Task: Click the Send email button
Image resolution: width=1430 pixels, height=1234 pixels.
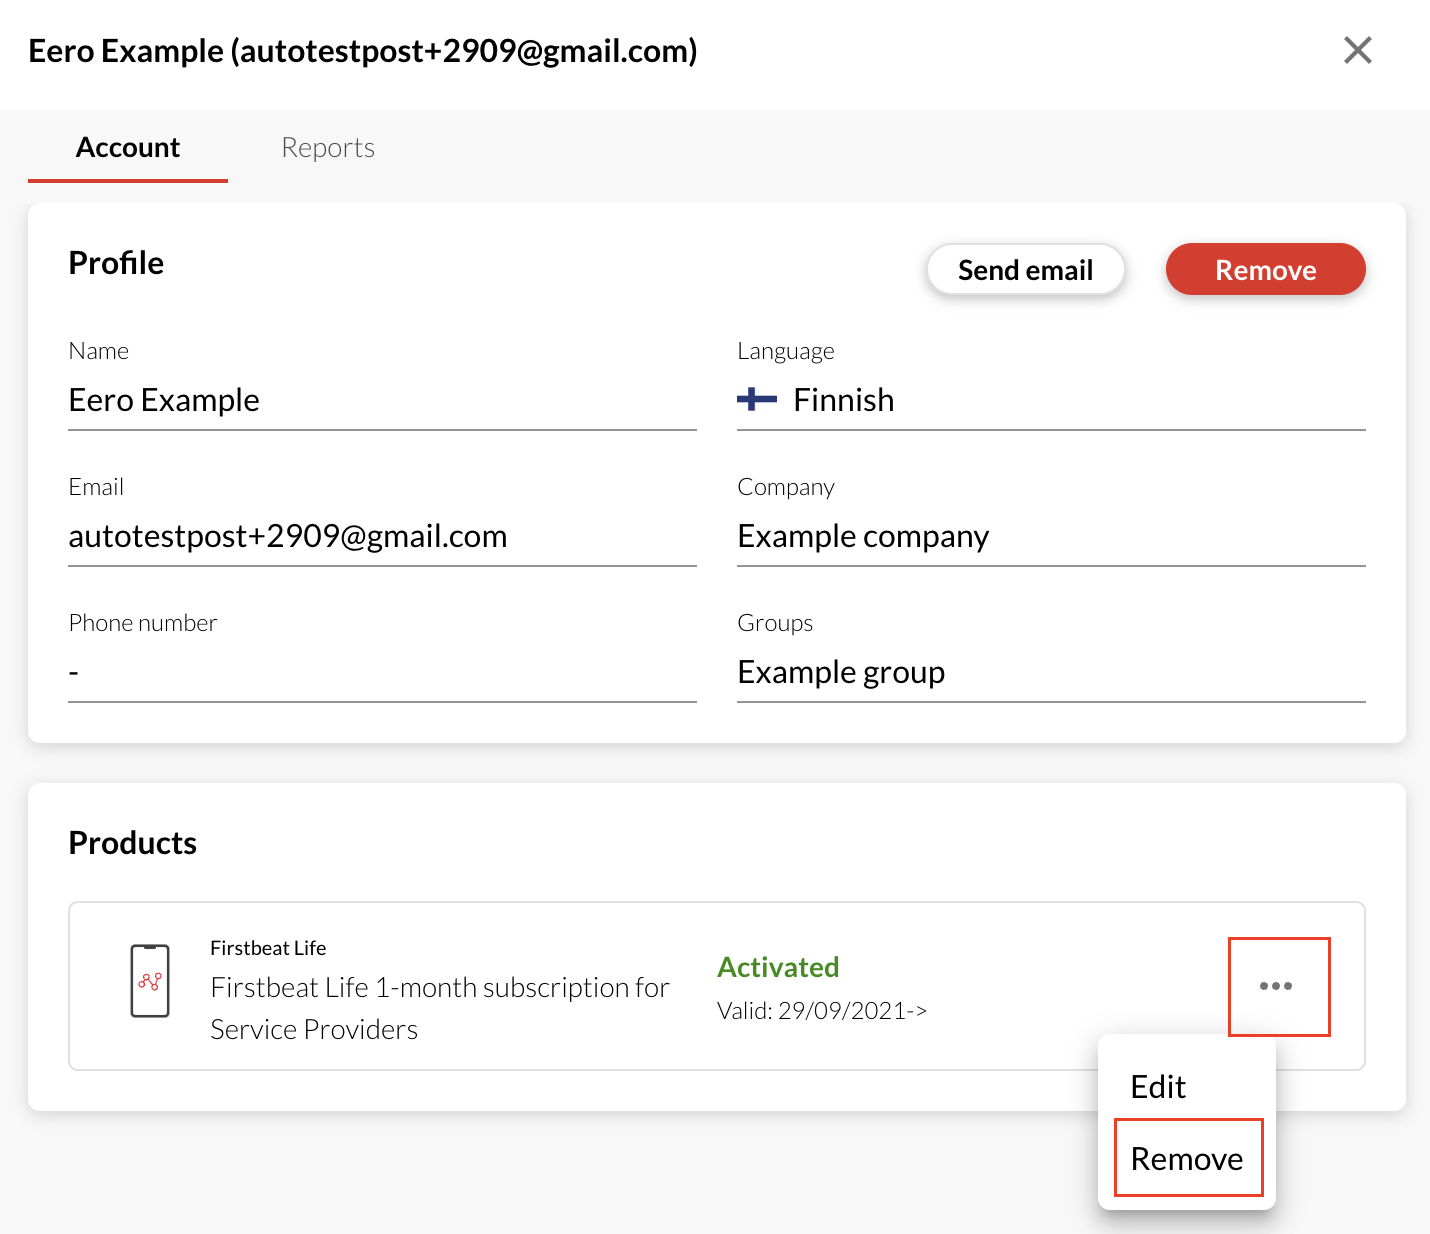Action: pyautogui.click(x=1025, y=270)
